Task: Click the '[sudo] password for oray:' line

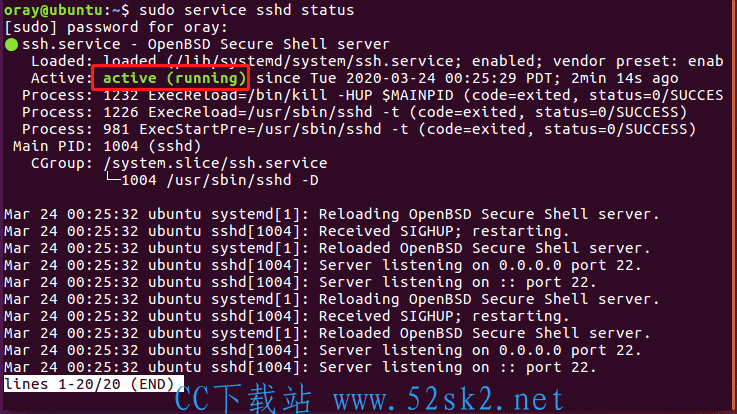Action: (x=116, y=27)
